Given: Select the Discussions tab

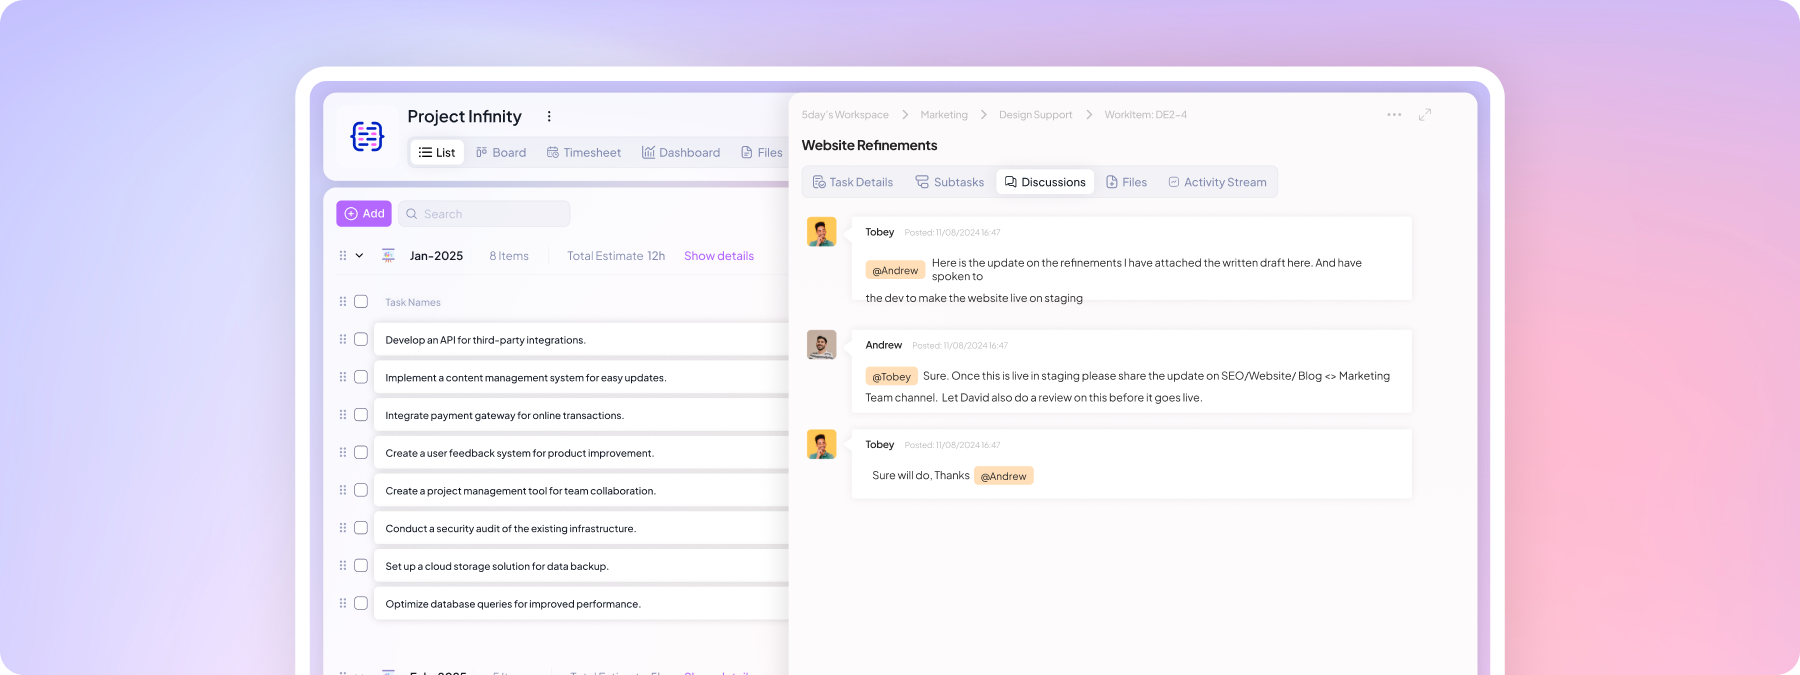Looking at the screenshot, I should coord(1045,182).
